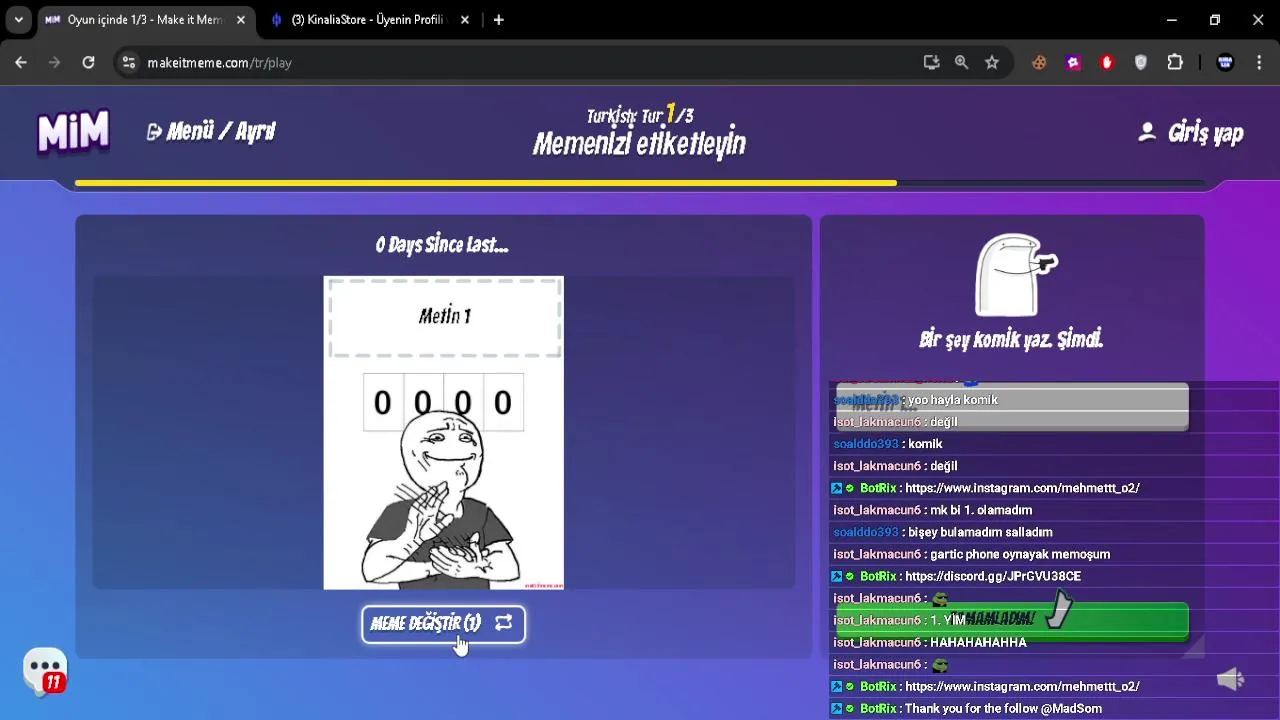Open chat bubble with 11 badge
Image resolution: width=1280 pixels, height=720 pixels.
point(46,671)
